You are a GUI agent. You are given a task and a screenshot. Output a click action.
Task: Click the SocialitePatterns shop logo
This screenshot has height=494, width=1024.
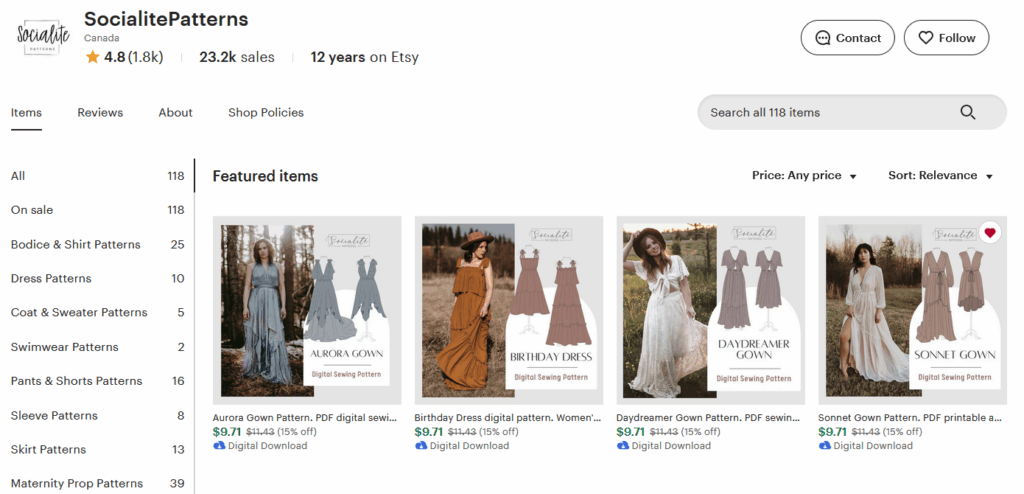coord(43,38)
